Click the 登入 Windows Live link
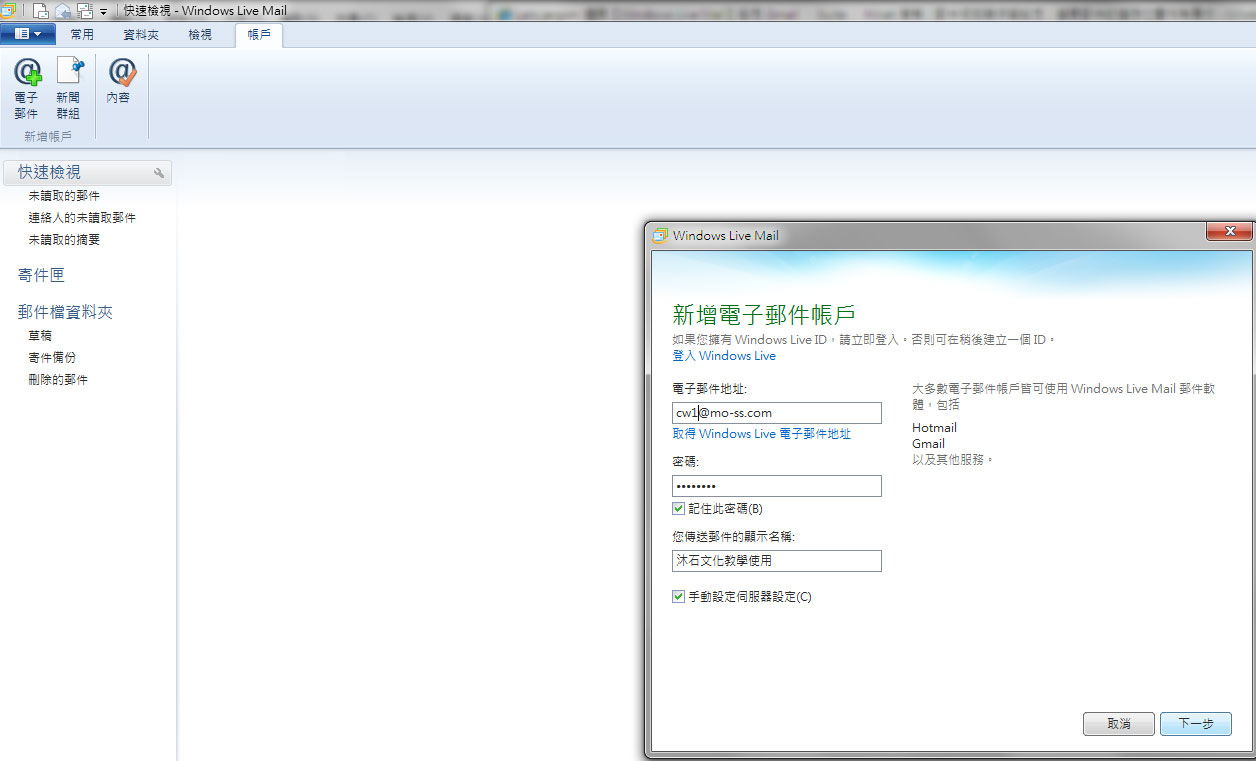Image resolution: width=1256 pixels, height=761 pixels. click(724, 356)
